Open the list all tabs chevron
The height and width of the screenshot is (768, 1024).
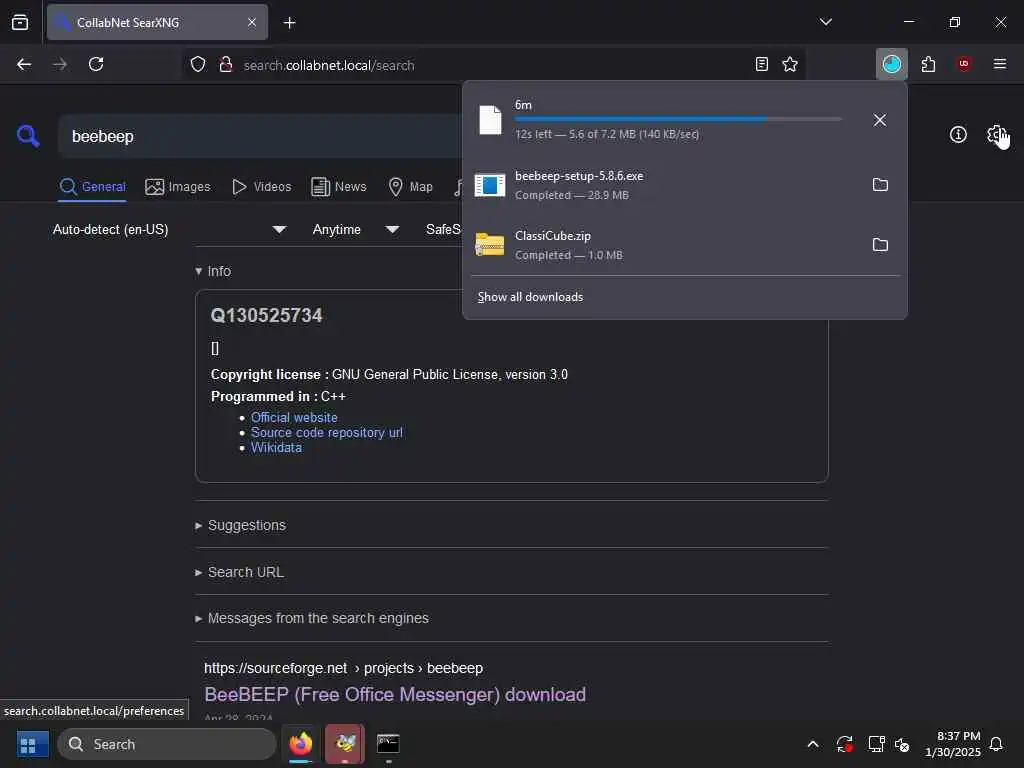[x=825, y=22]
